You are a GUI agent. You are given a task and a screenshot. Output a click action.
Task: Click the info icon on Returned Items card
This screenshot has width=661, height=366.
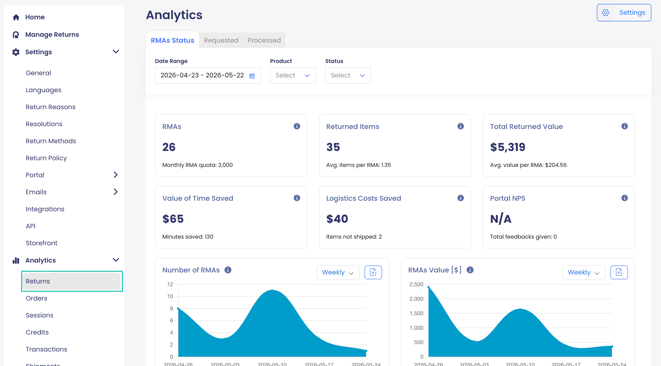(x=460, y=126)
